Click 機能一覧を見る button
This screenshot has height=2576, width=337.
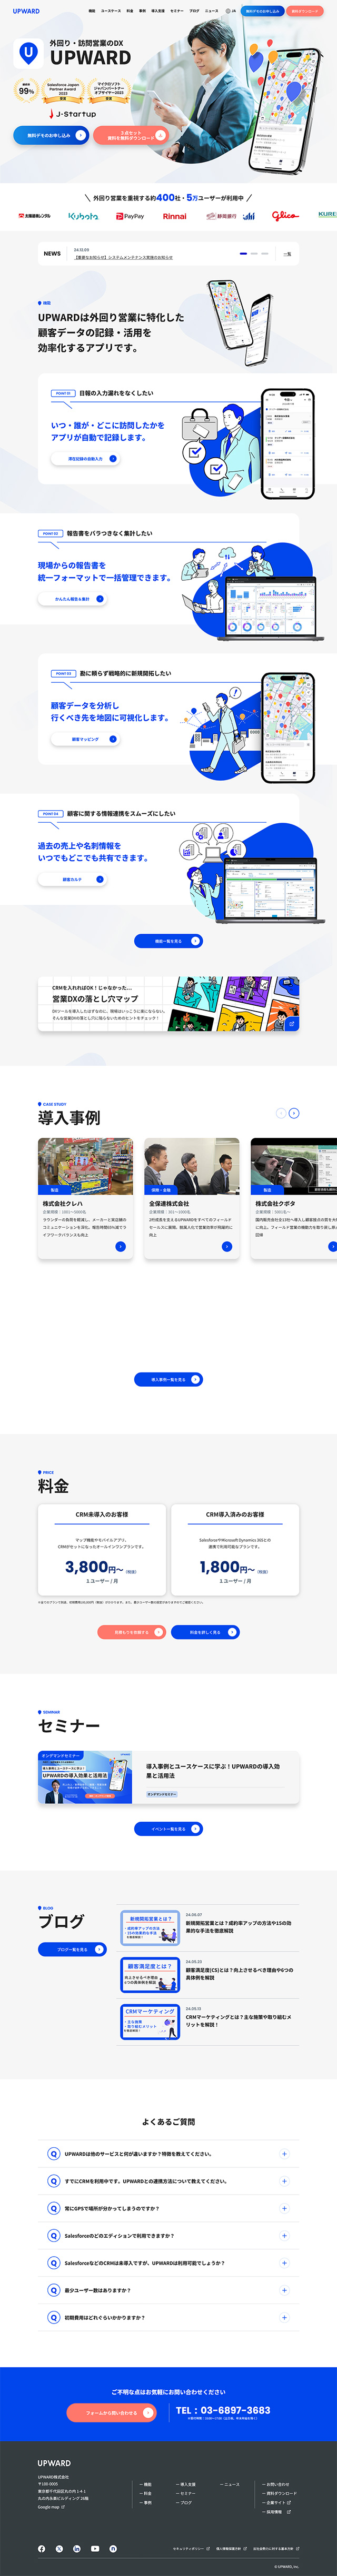click(x=168, y=941)
